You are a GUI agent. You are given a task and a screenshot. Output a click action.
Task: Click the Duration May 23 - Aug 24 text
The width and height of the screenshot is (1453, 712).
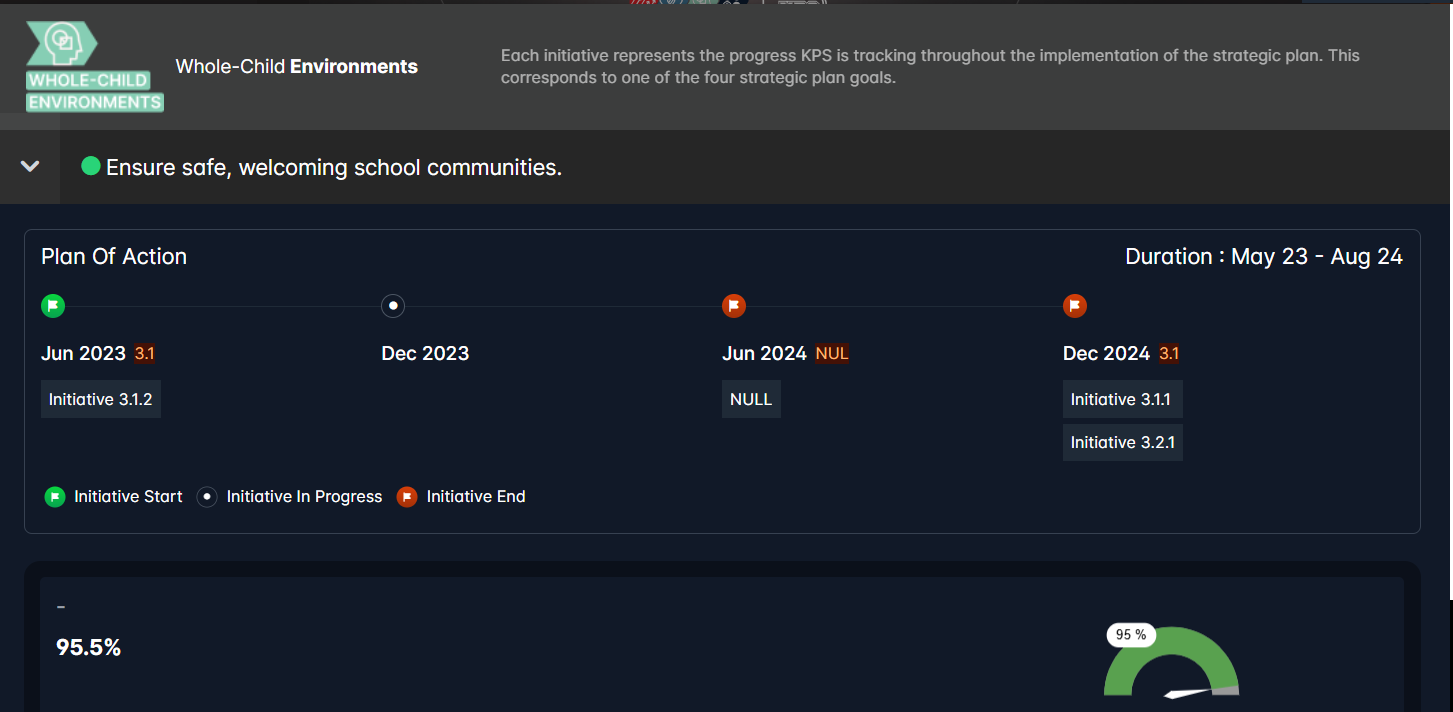(x=1263, y=256)
